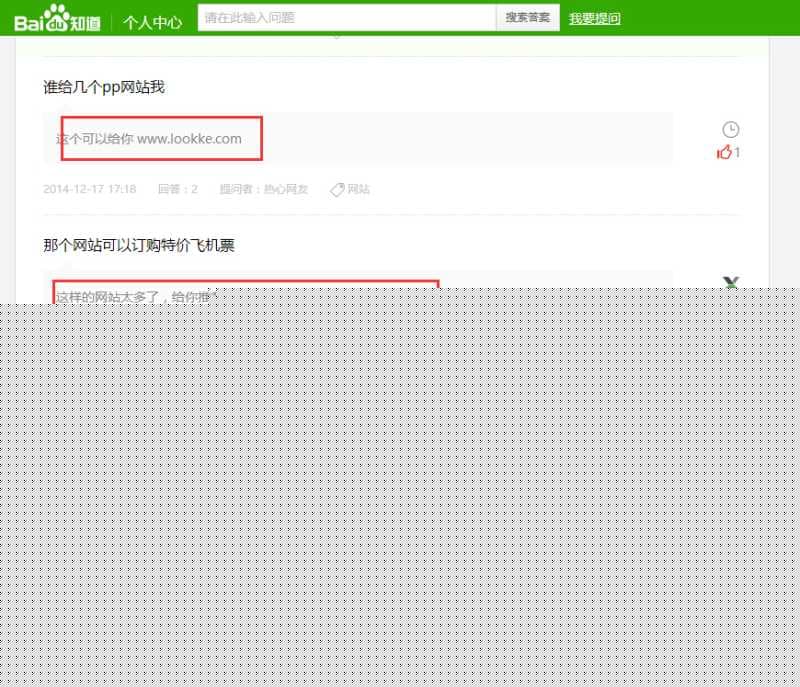
Task: Focus the 请在此输入问题 search box
Action: coord(346,18)
